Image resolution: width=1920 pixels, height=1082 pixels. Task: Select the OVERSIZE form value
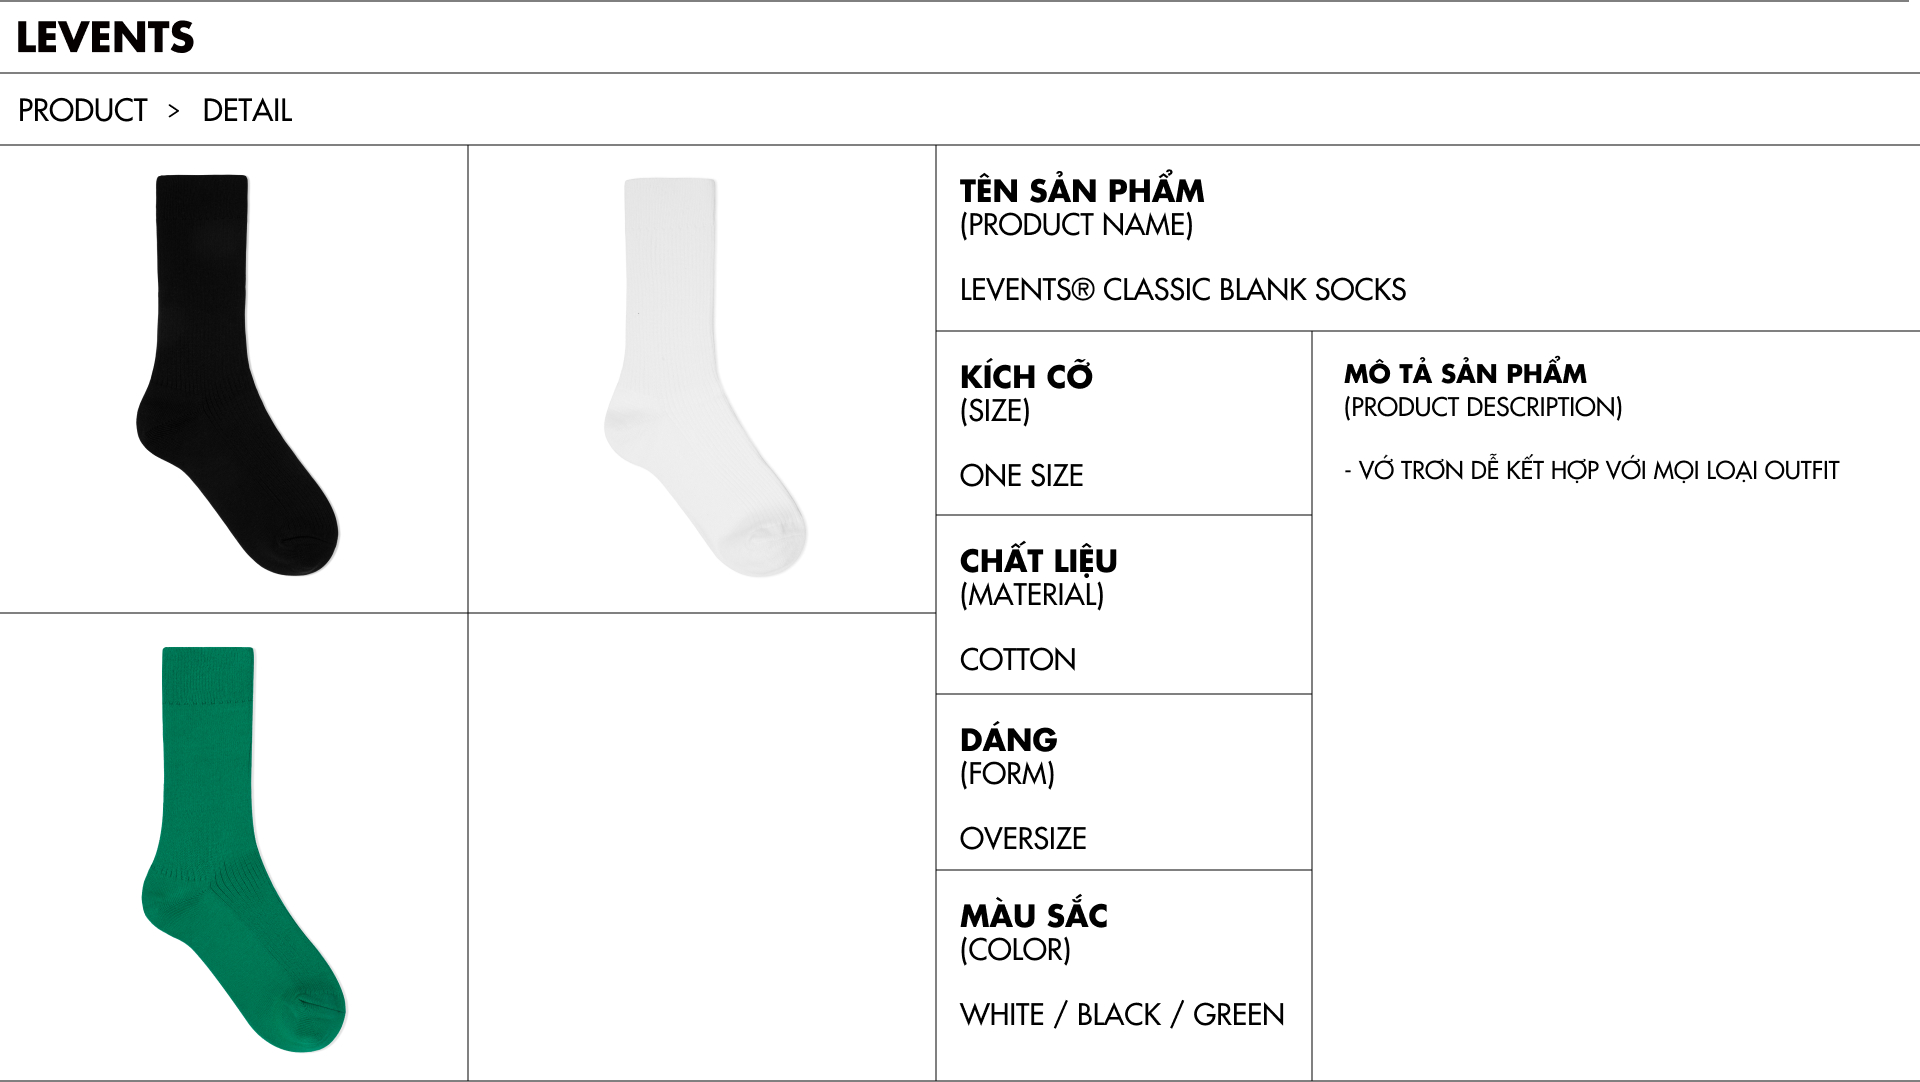pos(1022,839)
